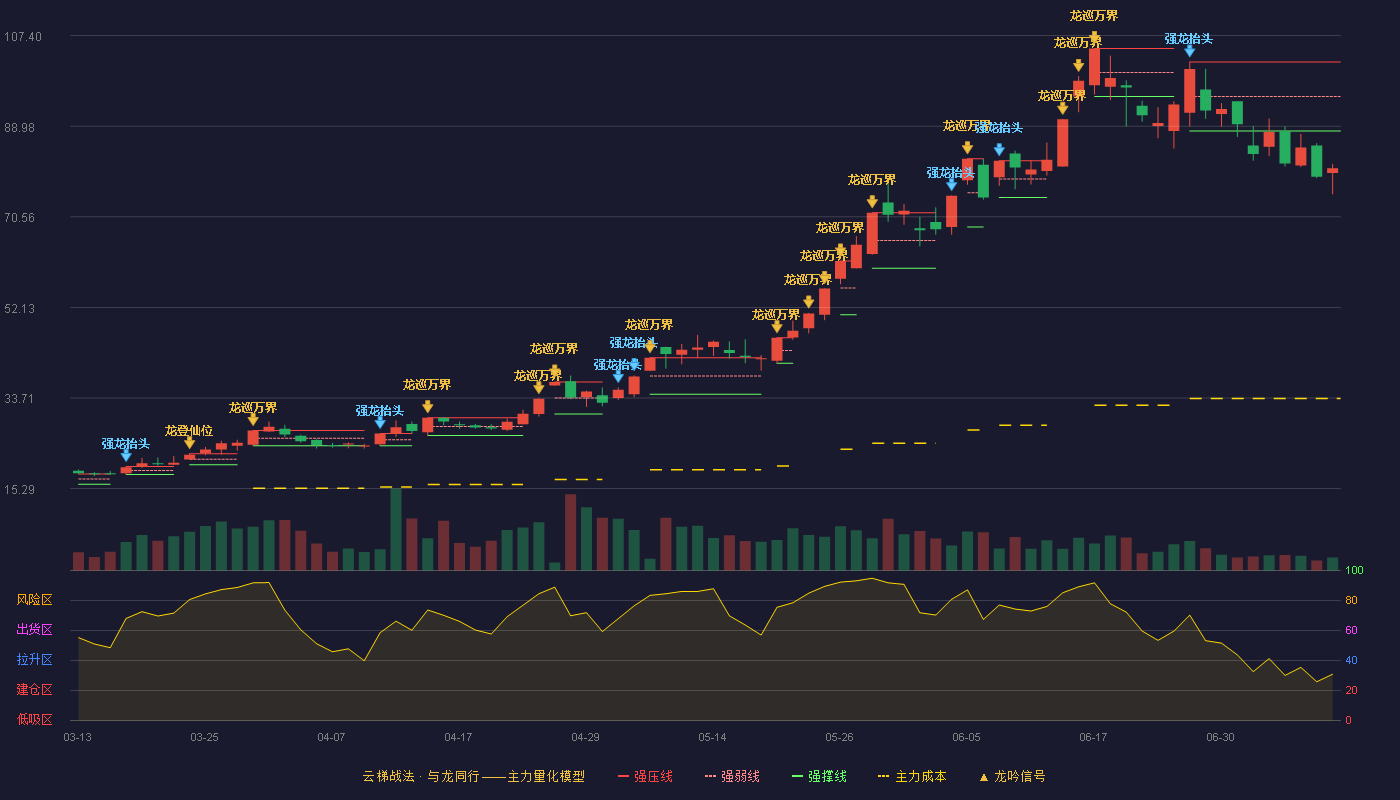Toggle the 强弱线 legend item
The height and width of the screenshot is (800, 1400).
coord(732,776)
